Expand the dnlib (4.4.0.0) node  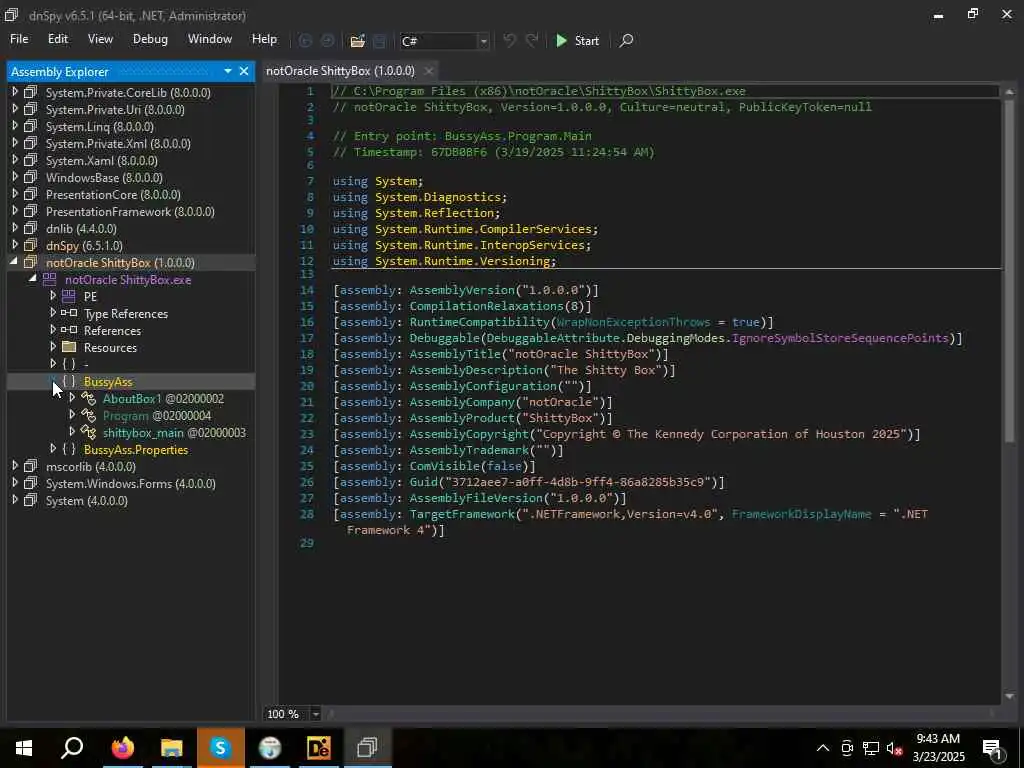click(x=15, y=228)
